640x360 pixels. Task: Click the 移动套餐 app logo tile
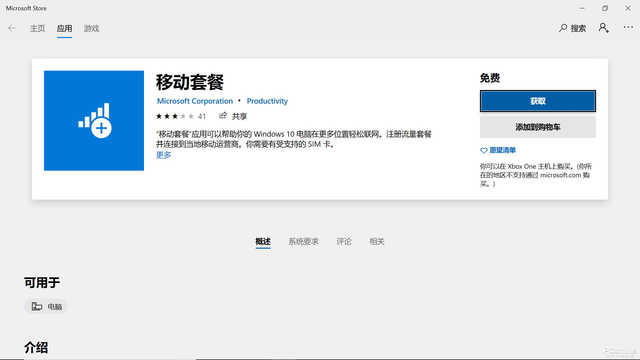click(x=94, y=120)
